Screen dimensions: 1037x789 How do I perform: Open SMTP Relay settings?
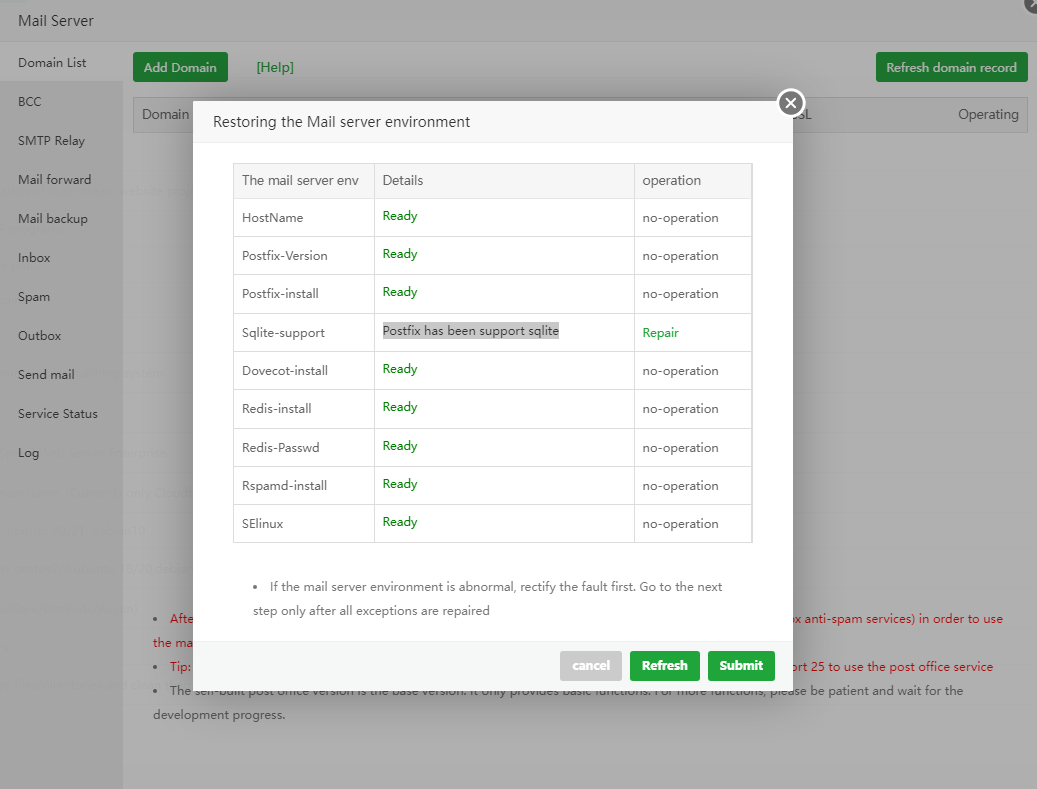[x=51, y=141]
